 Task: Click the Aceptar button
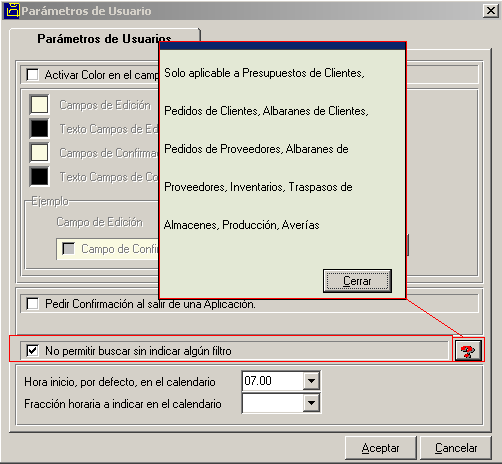(380, 448)
